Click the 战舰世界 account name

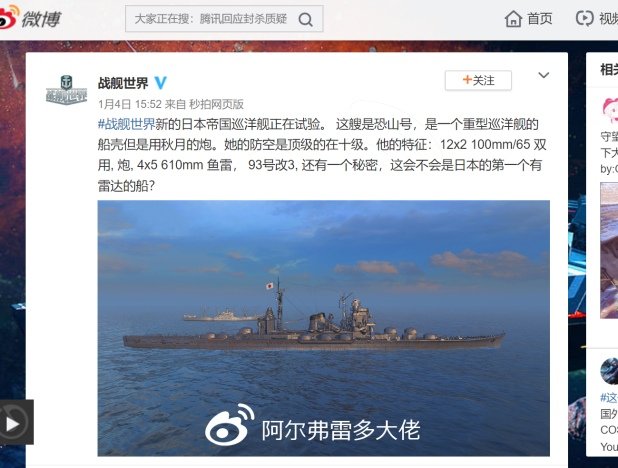coord(123,83)
